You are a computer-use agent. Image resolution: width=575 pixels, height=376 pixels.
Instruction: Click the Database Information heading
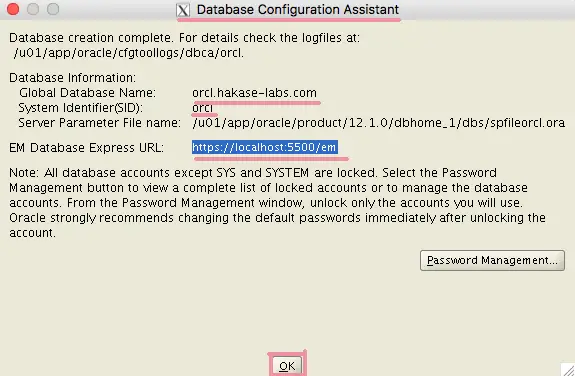72,78
